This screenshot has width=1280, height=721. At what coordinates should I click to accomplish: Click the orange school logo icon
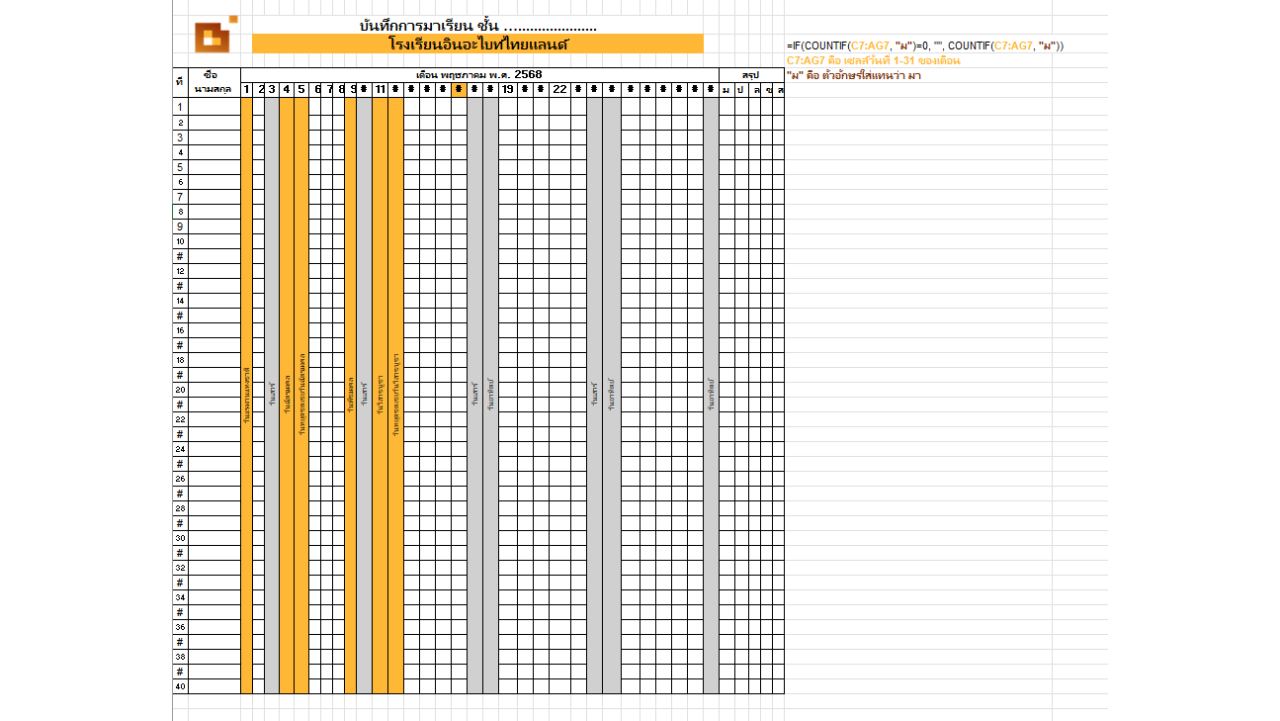coord(213,36)
